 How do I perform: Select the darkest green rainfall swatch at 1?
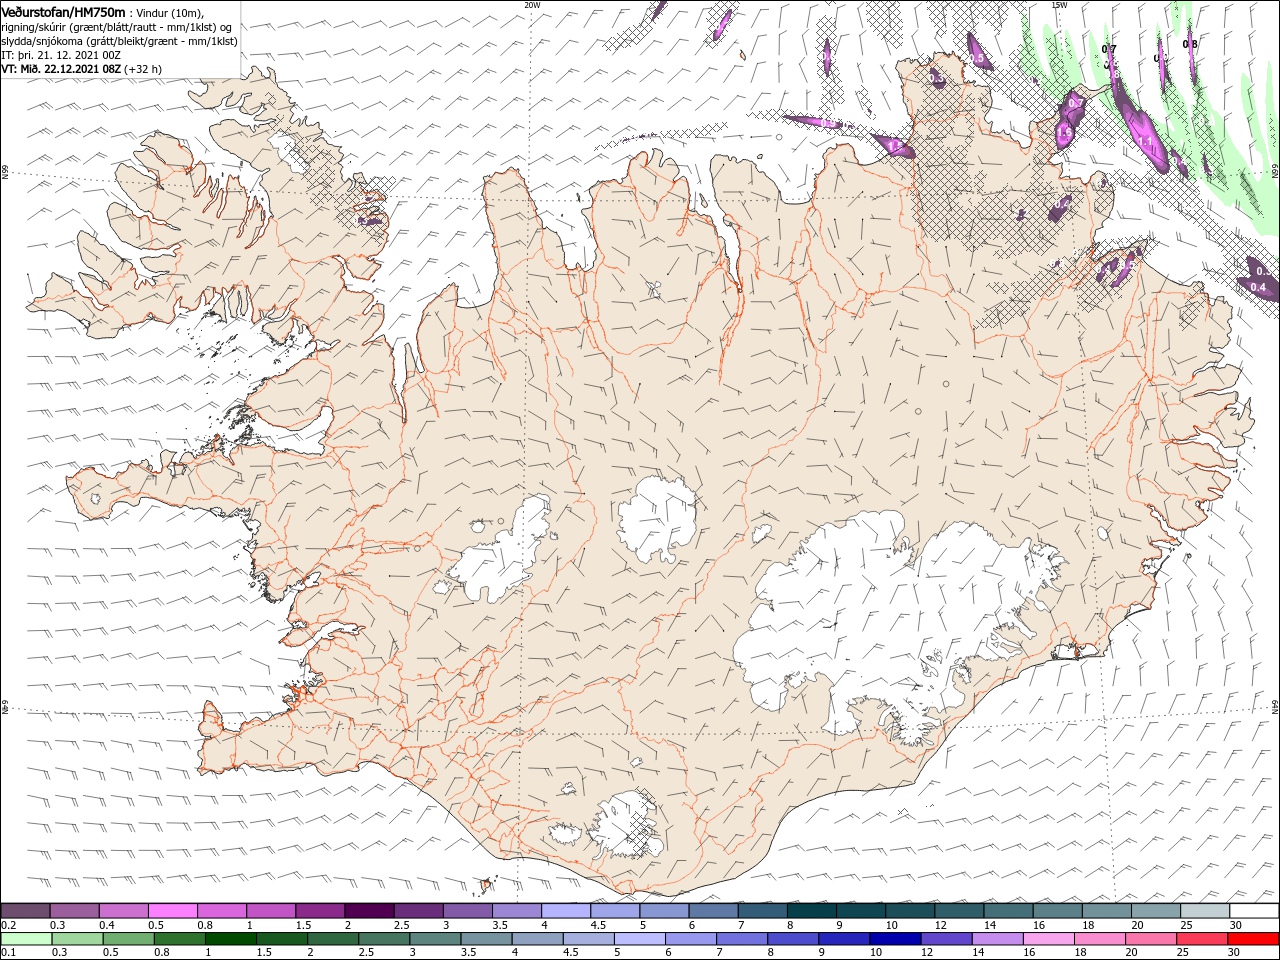pyautogui.click(x=229, y=939)
